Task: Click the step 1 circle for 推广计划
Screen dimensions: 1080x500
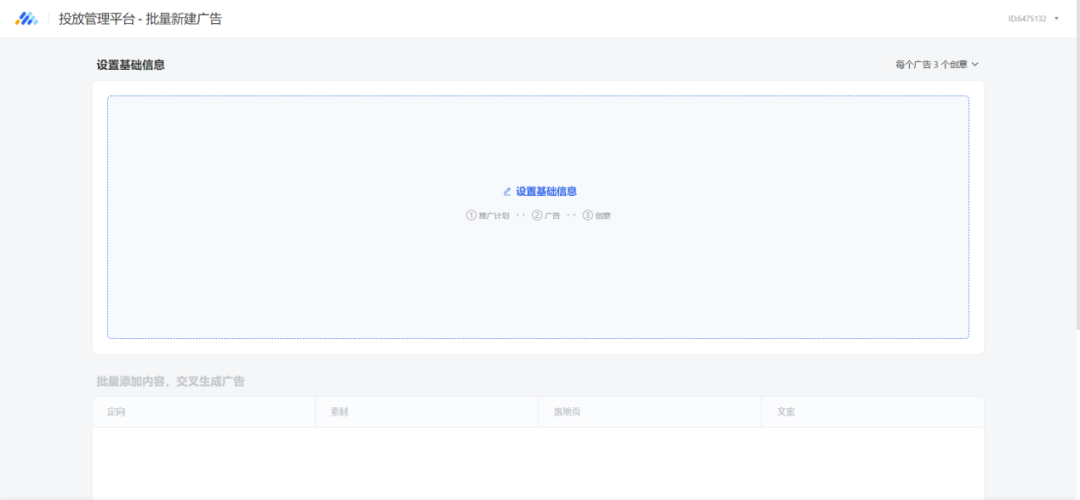Action: coord(471,215)
